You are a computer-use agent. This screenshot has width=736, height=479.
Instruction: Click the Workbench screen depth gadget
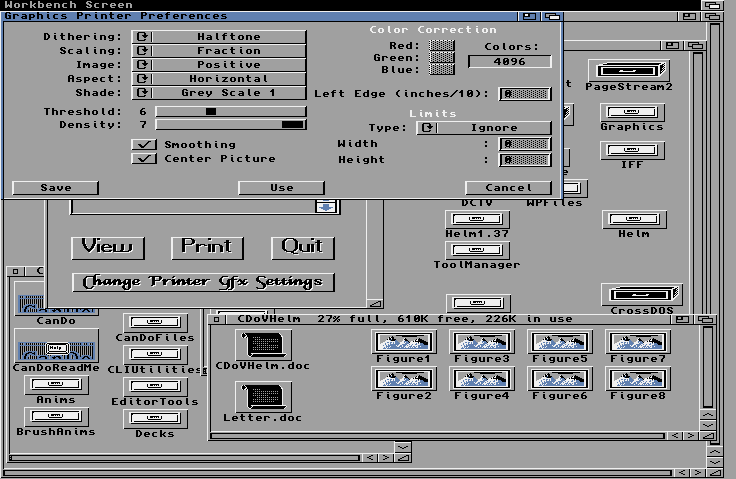click(713, 5)
